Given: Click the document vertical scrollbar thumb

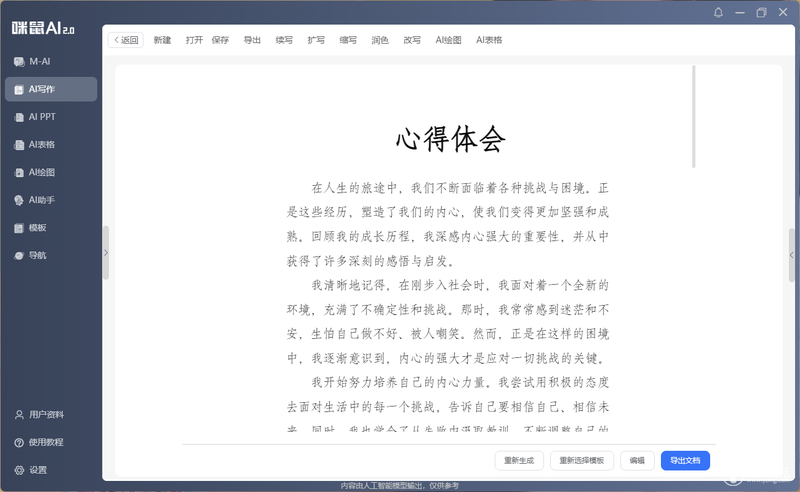Looking at the screenshot, I should pyautogui.click(x=693, y=116).
